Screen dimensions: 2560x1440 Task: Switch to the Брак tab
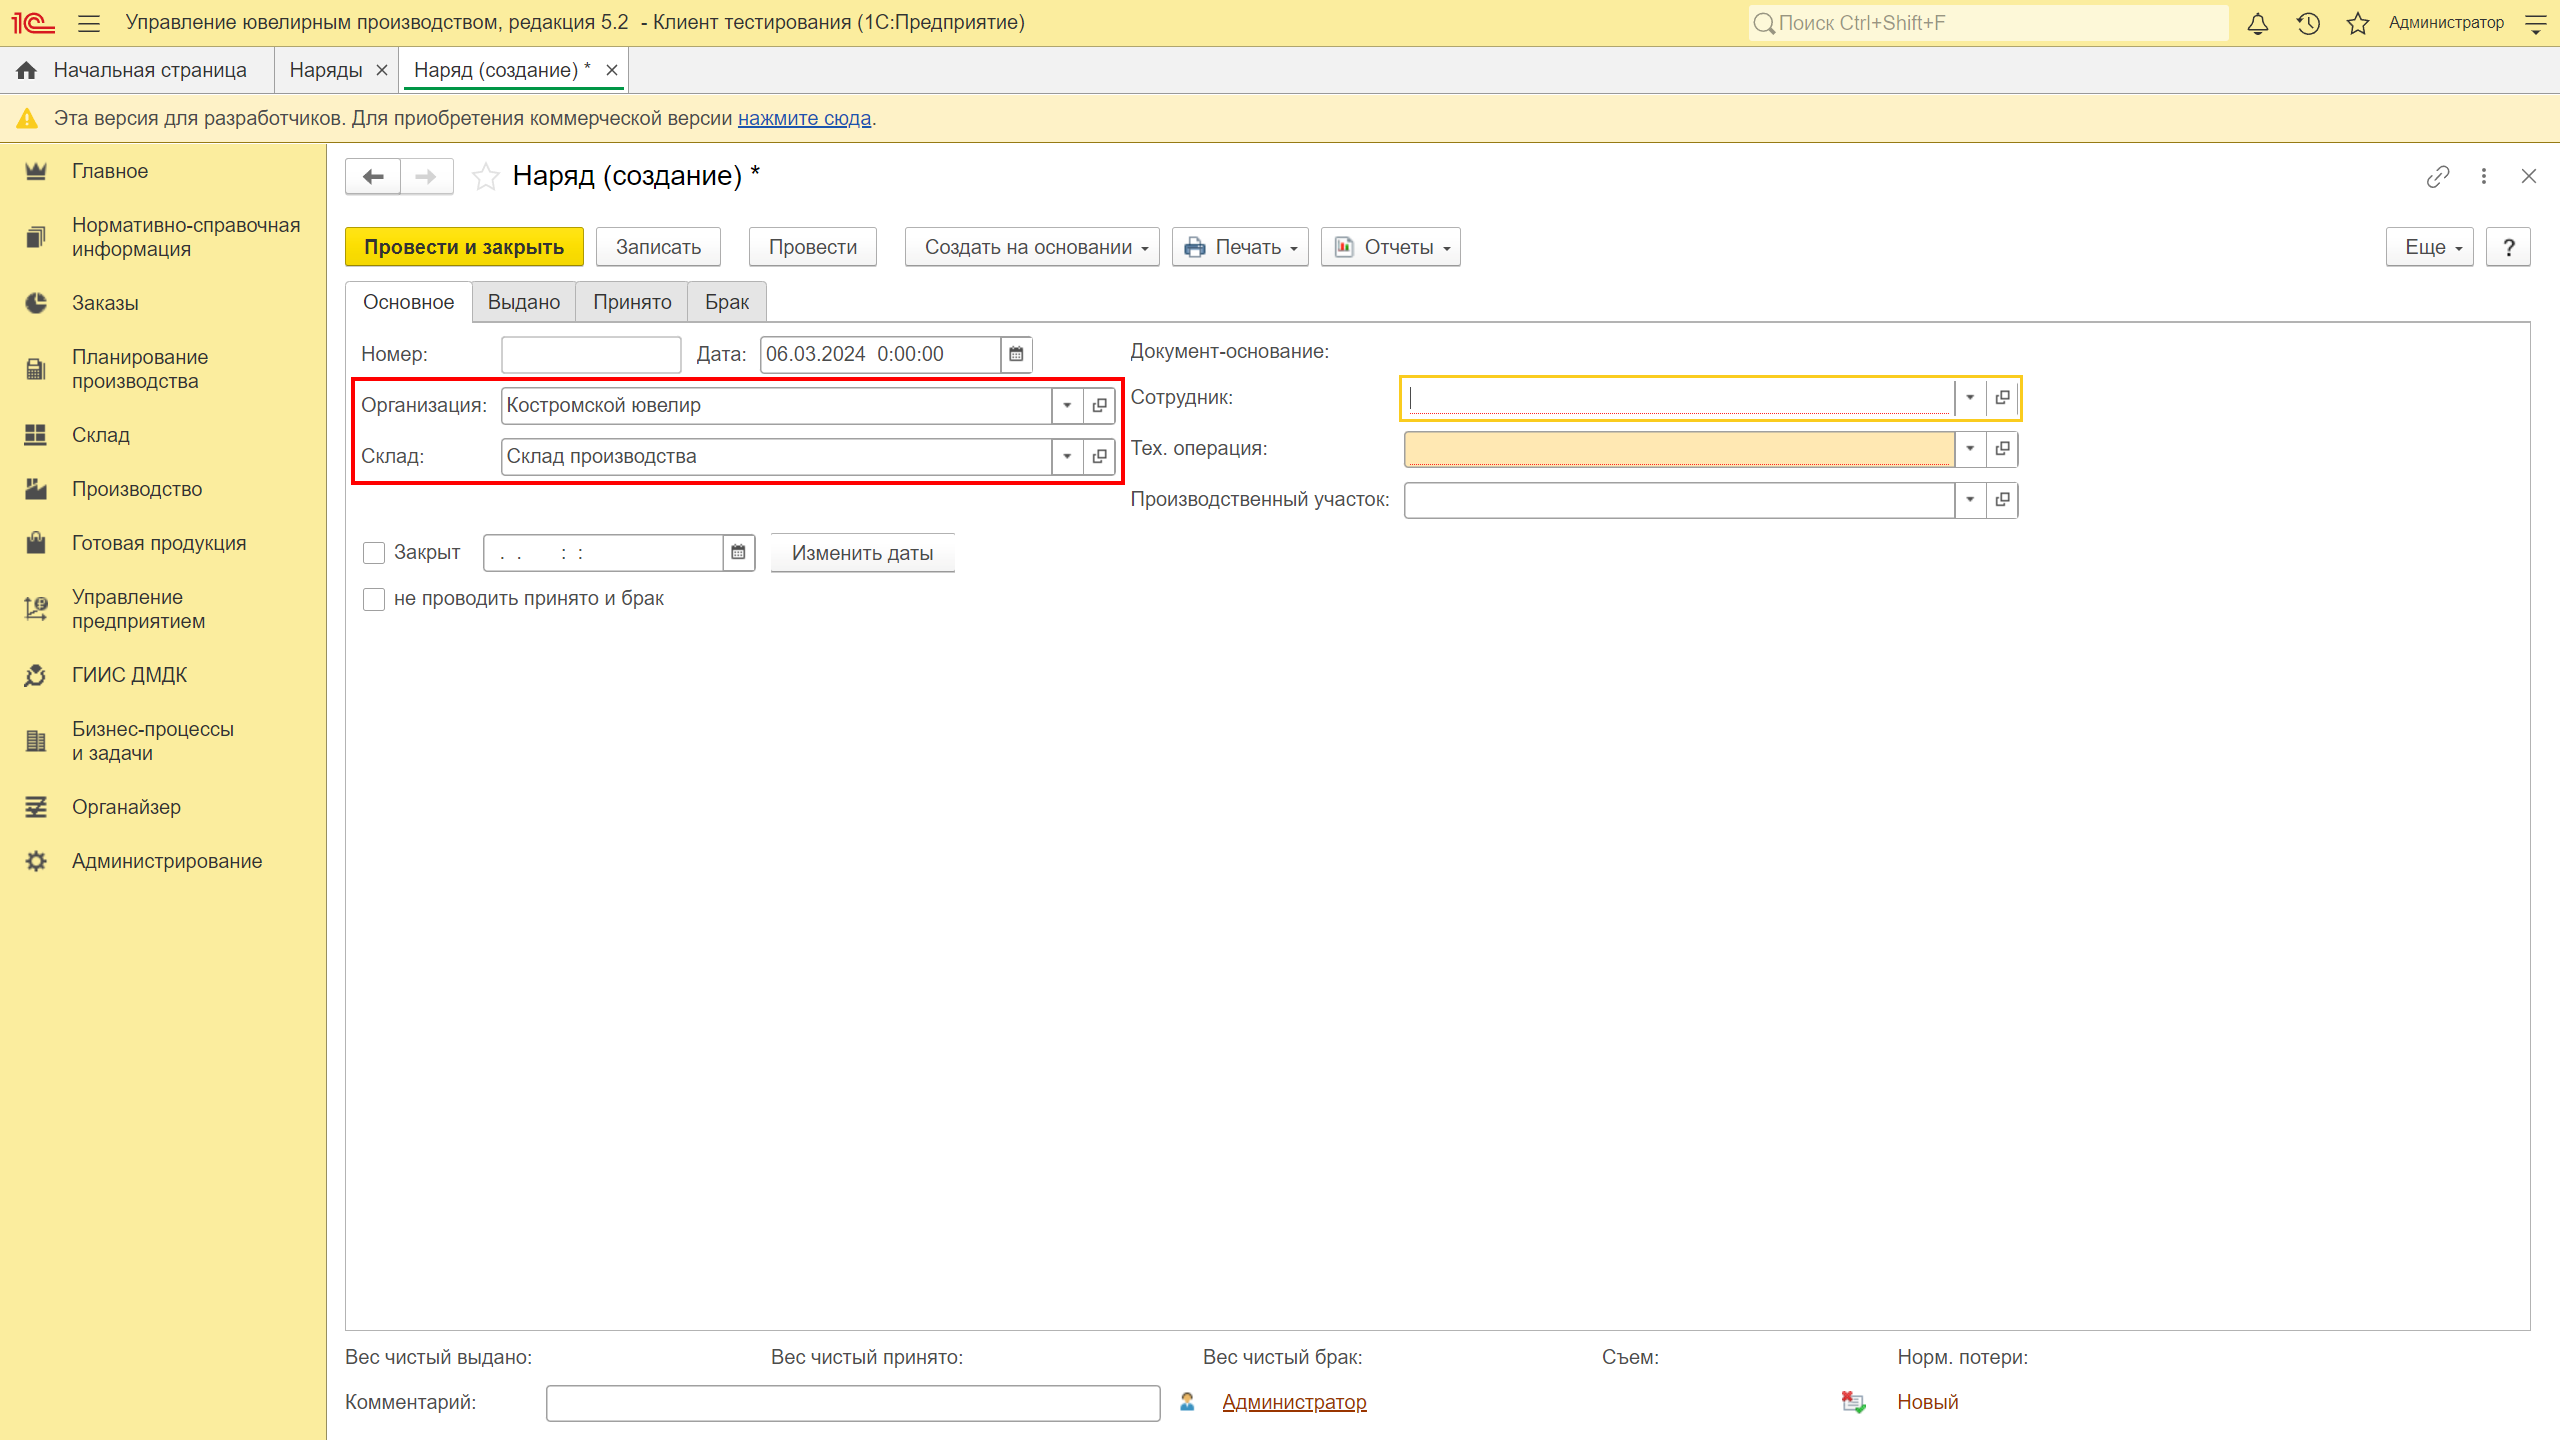click(727, 302)
